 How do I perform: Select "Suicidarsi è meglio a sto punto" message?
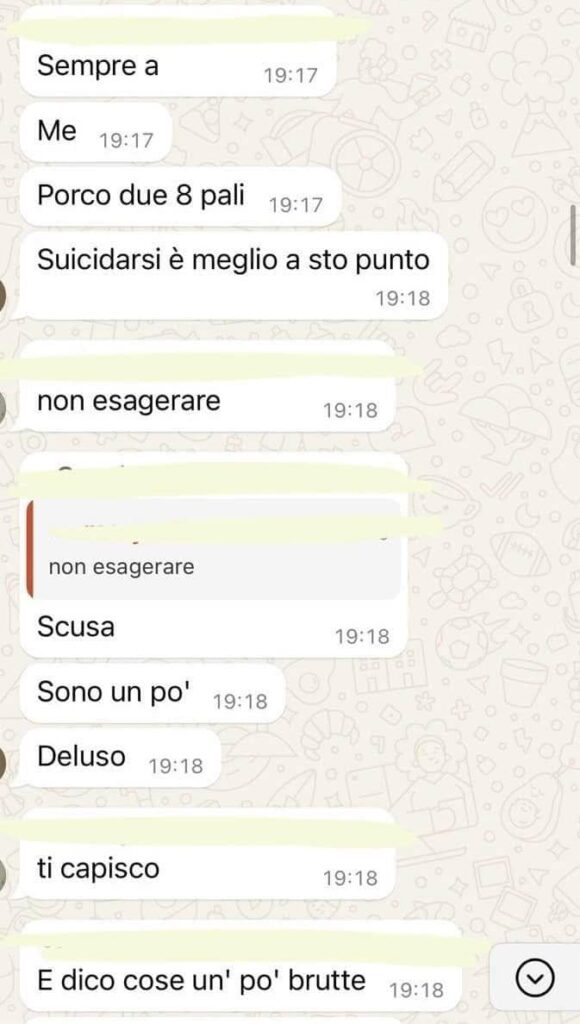tap(233, 276)
